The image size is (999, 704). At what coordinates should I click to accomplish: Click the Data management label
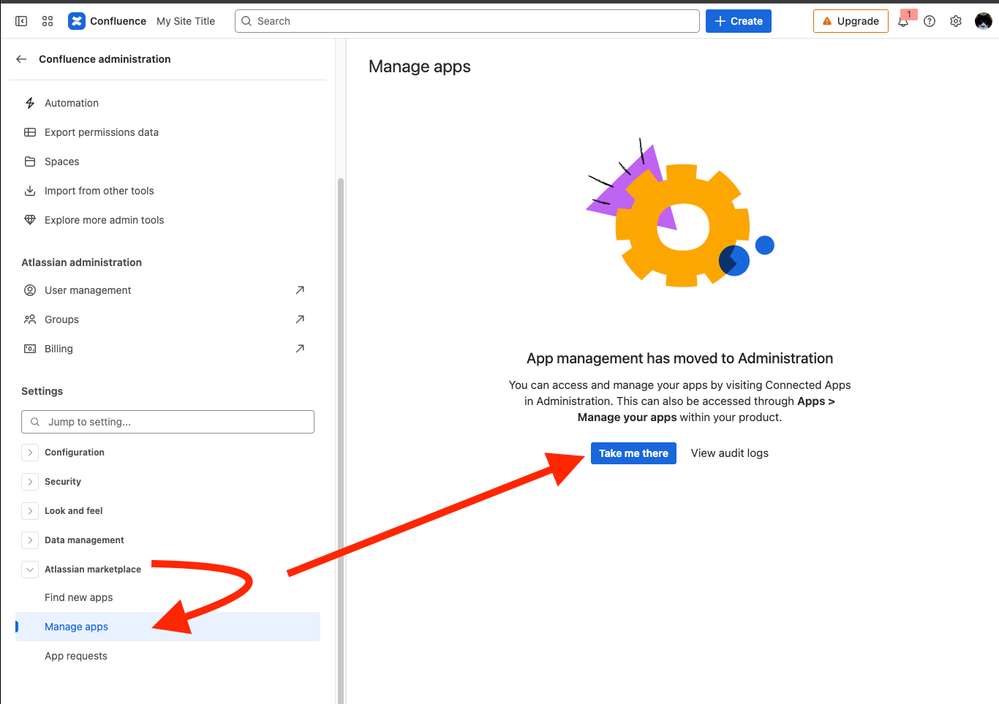pyautogui.click(x=84, y=540)
